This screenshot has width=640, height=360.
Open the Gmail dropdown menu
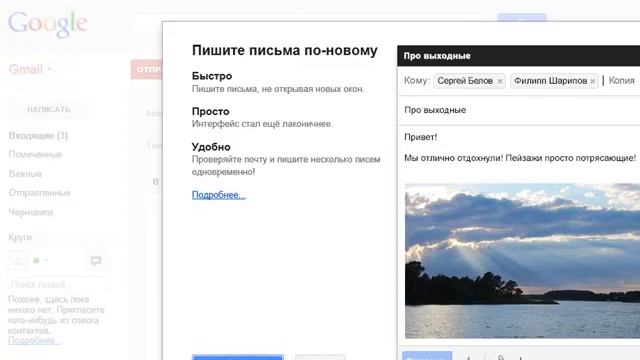pyautogui.click(x=30, y=69)
